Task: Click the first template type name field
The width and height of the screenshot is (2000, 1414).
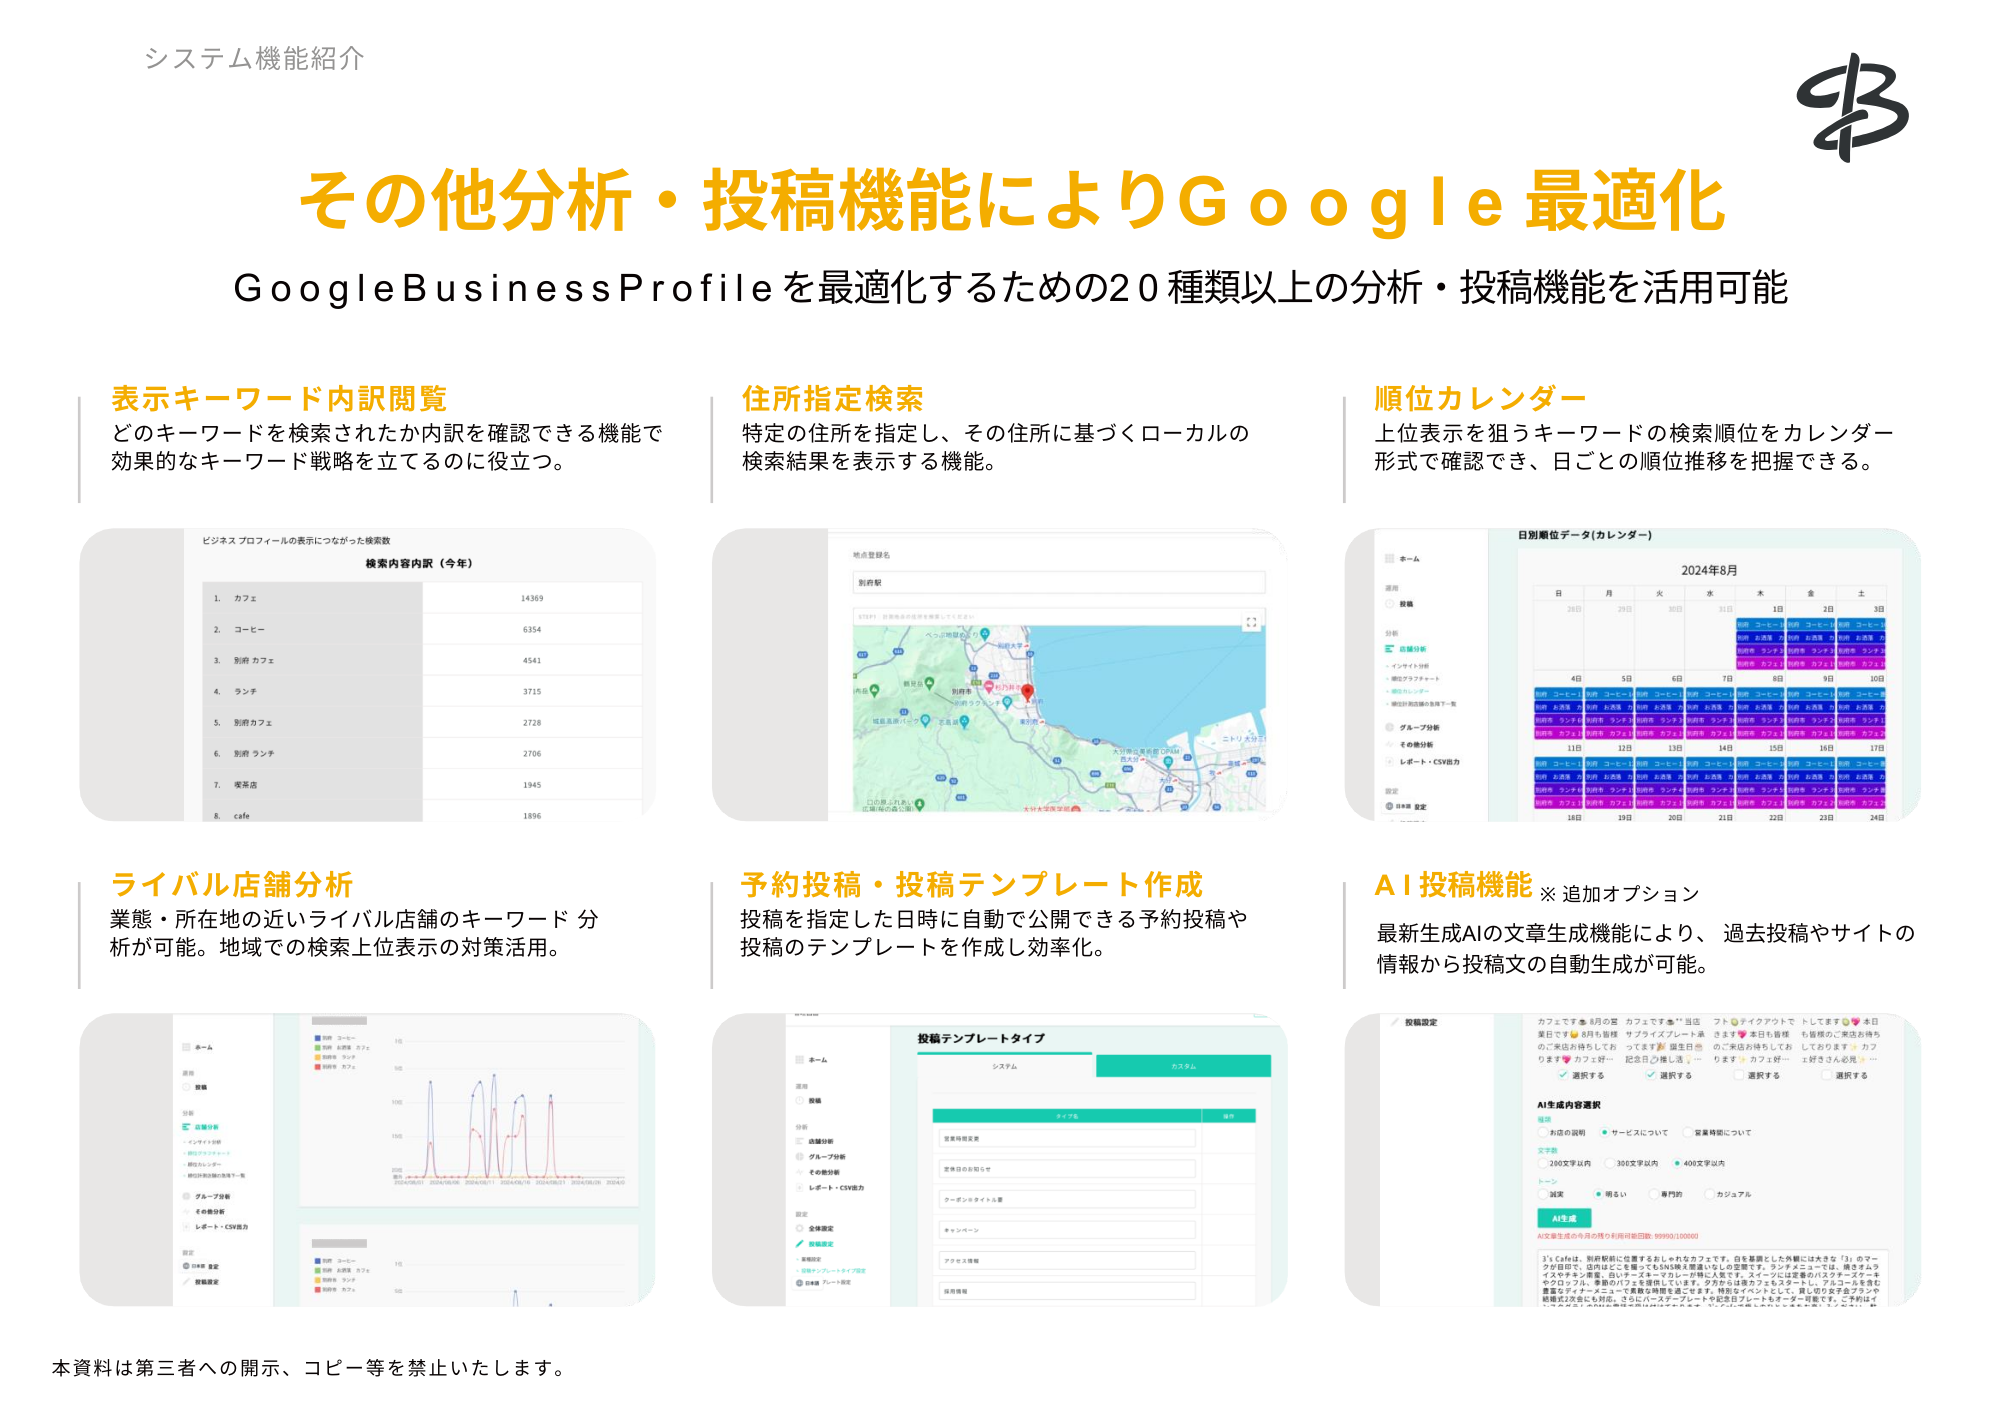Action: pyautogui.click(x=1068, y=1138)
